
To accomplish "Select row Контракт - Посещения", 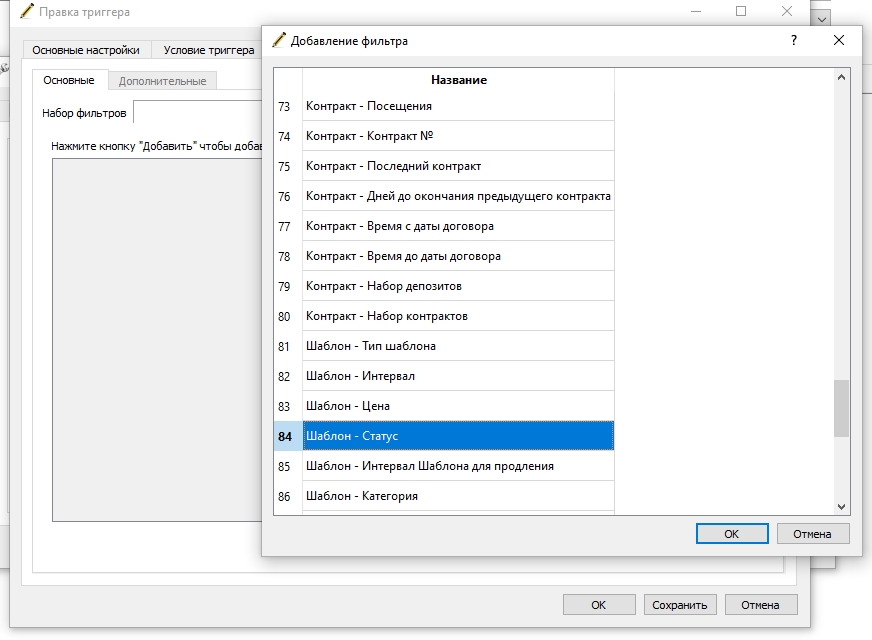I will [459, 106].
